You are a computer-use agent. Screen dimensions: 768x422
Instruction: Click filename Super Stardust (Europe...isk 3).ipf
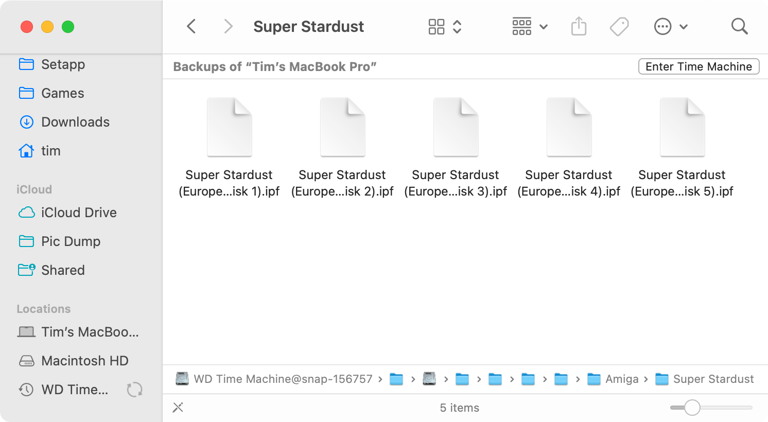456,183
